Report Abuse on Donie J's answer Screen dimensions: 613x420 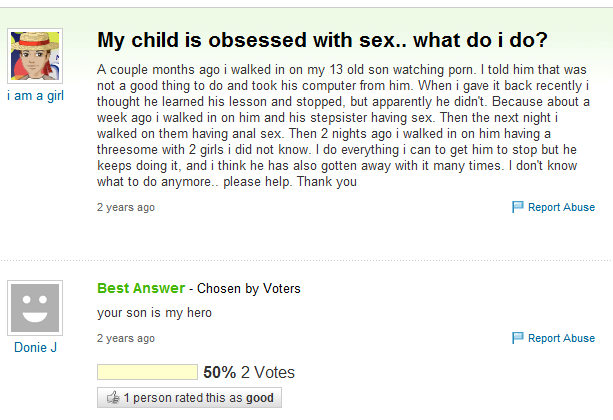pos(560,338)
